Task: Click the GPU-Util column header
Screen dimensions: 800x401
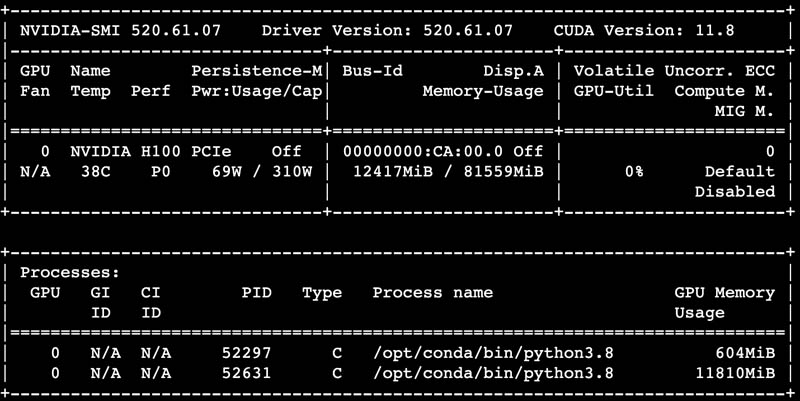Action: [x=614, y=91]
